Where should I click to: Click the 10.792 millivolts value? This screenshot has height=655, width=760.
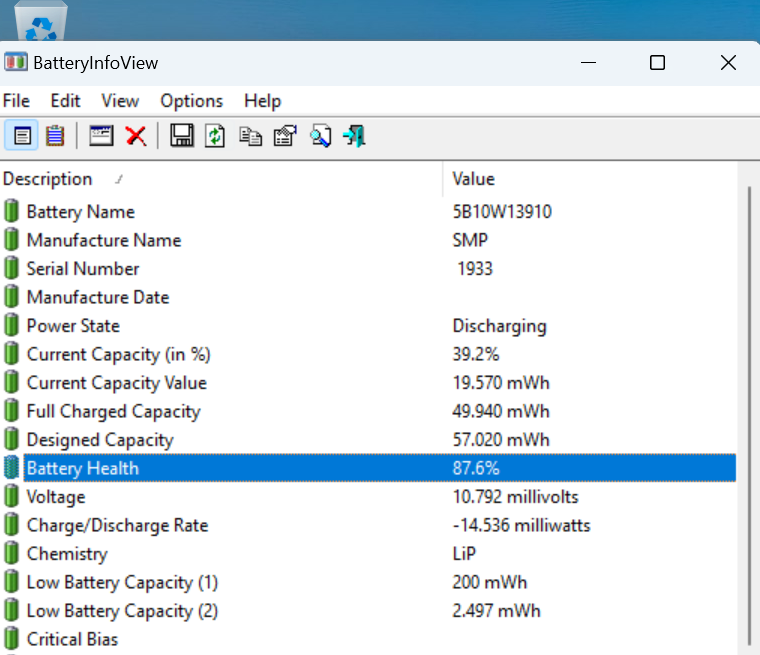pyautogui.click(x=516, y=497)
